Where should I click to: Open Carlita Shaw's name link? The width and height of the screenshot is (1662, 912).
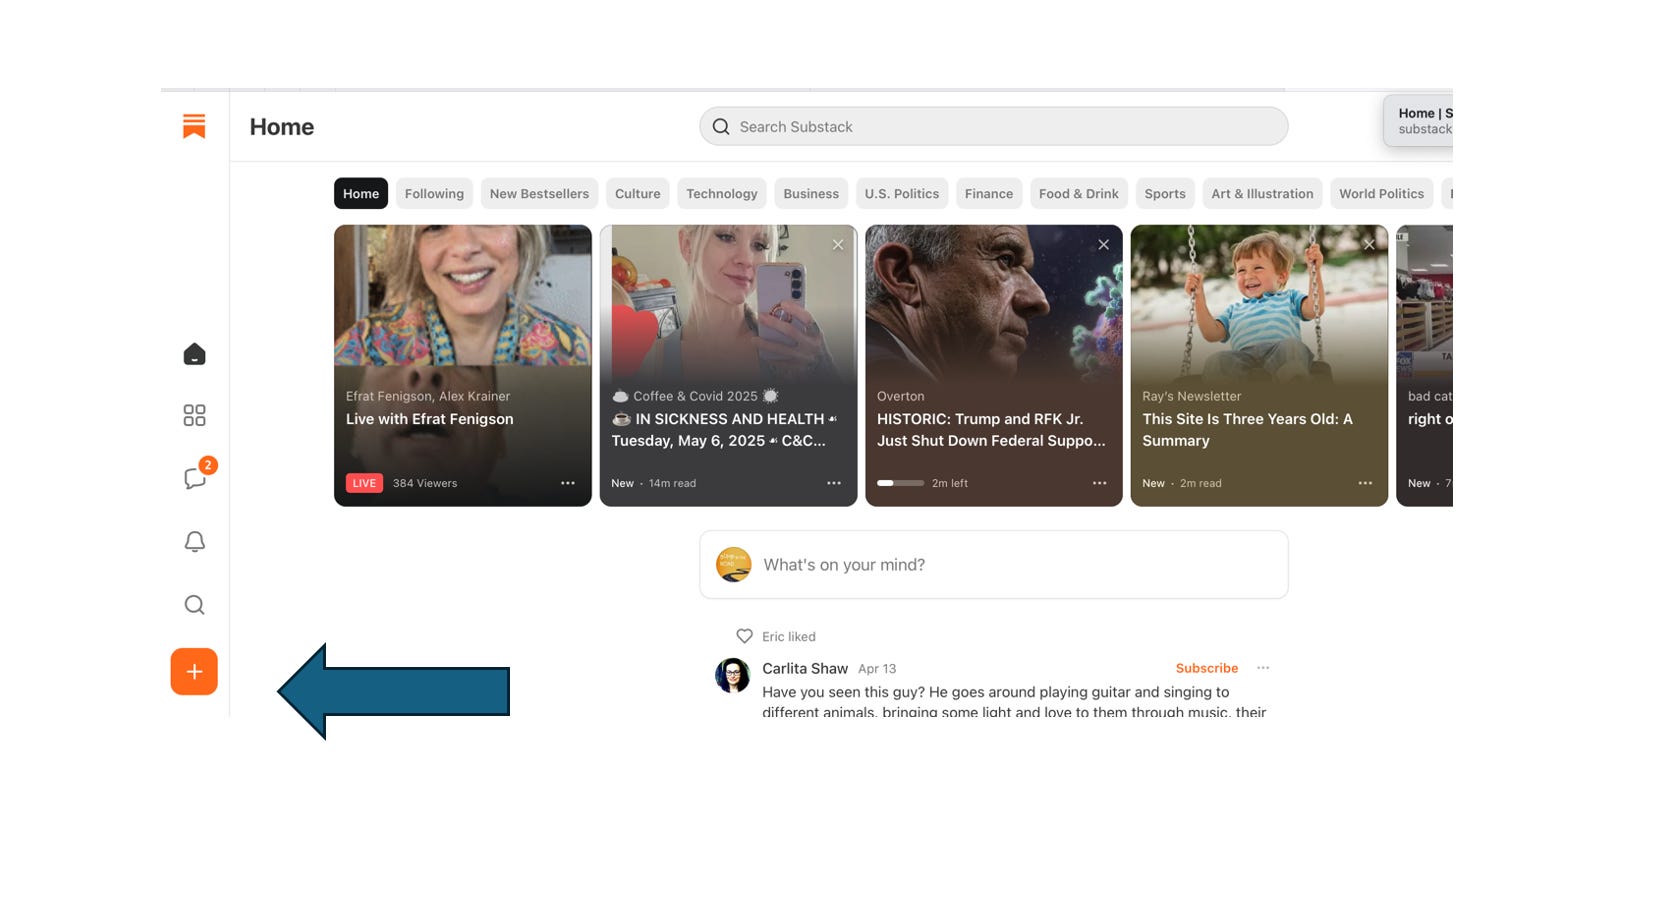coord(805,668)
